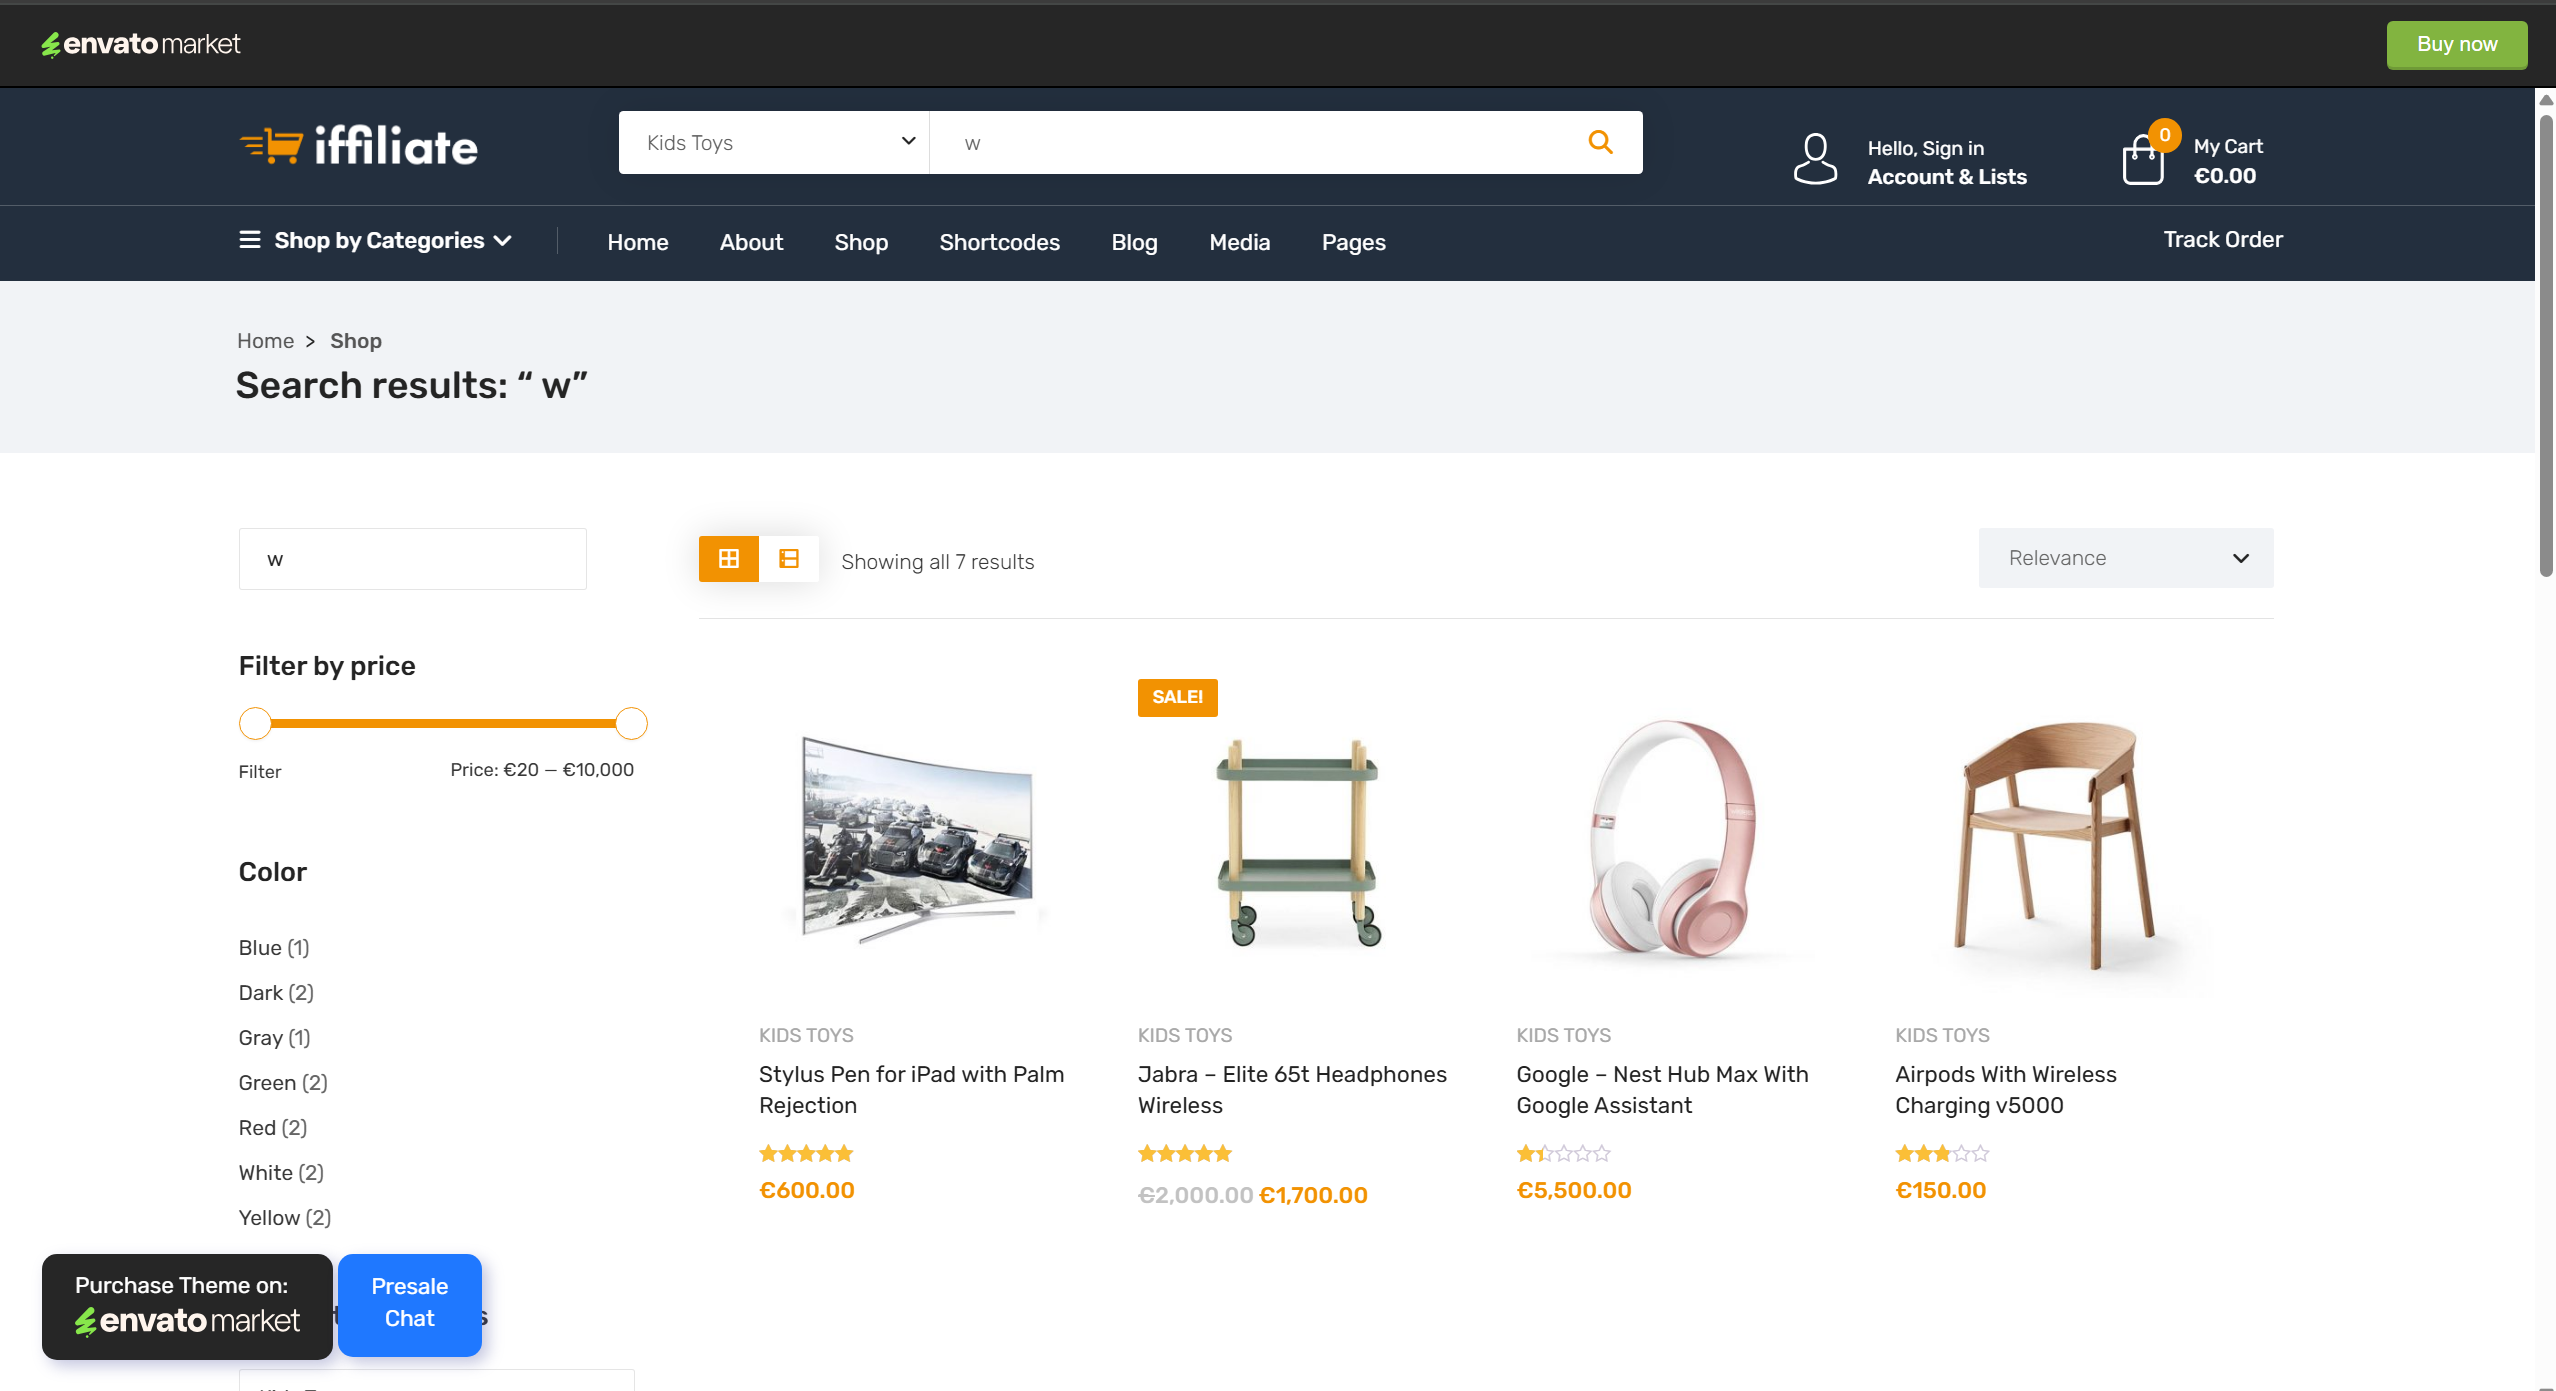Filter by color Blue (1)

pyautogui.click(x=274, y=947)
